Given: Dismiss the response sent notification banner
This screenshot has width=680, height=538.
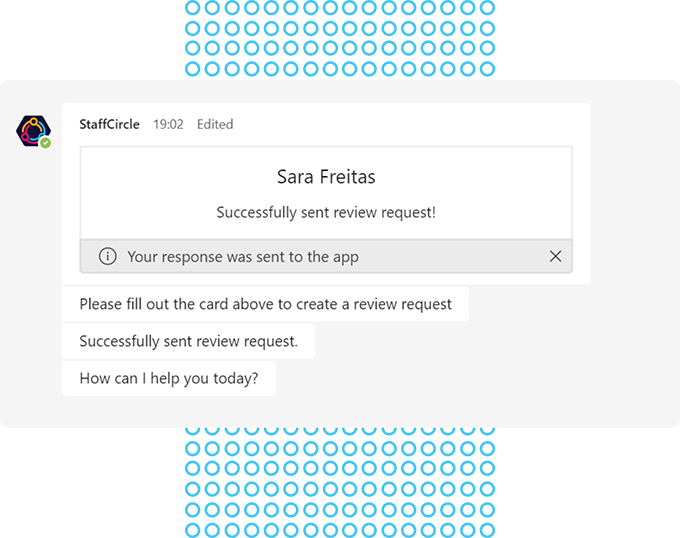Looking at the screenshot, I should click(556, 256).
